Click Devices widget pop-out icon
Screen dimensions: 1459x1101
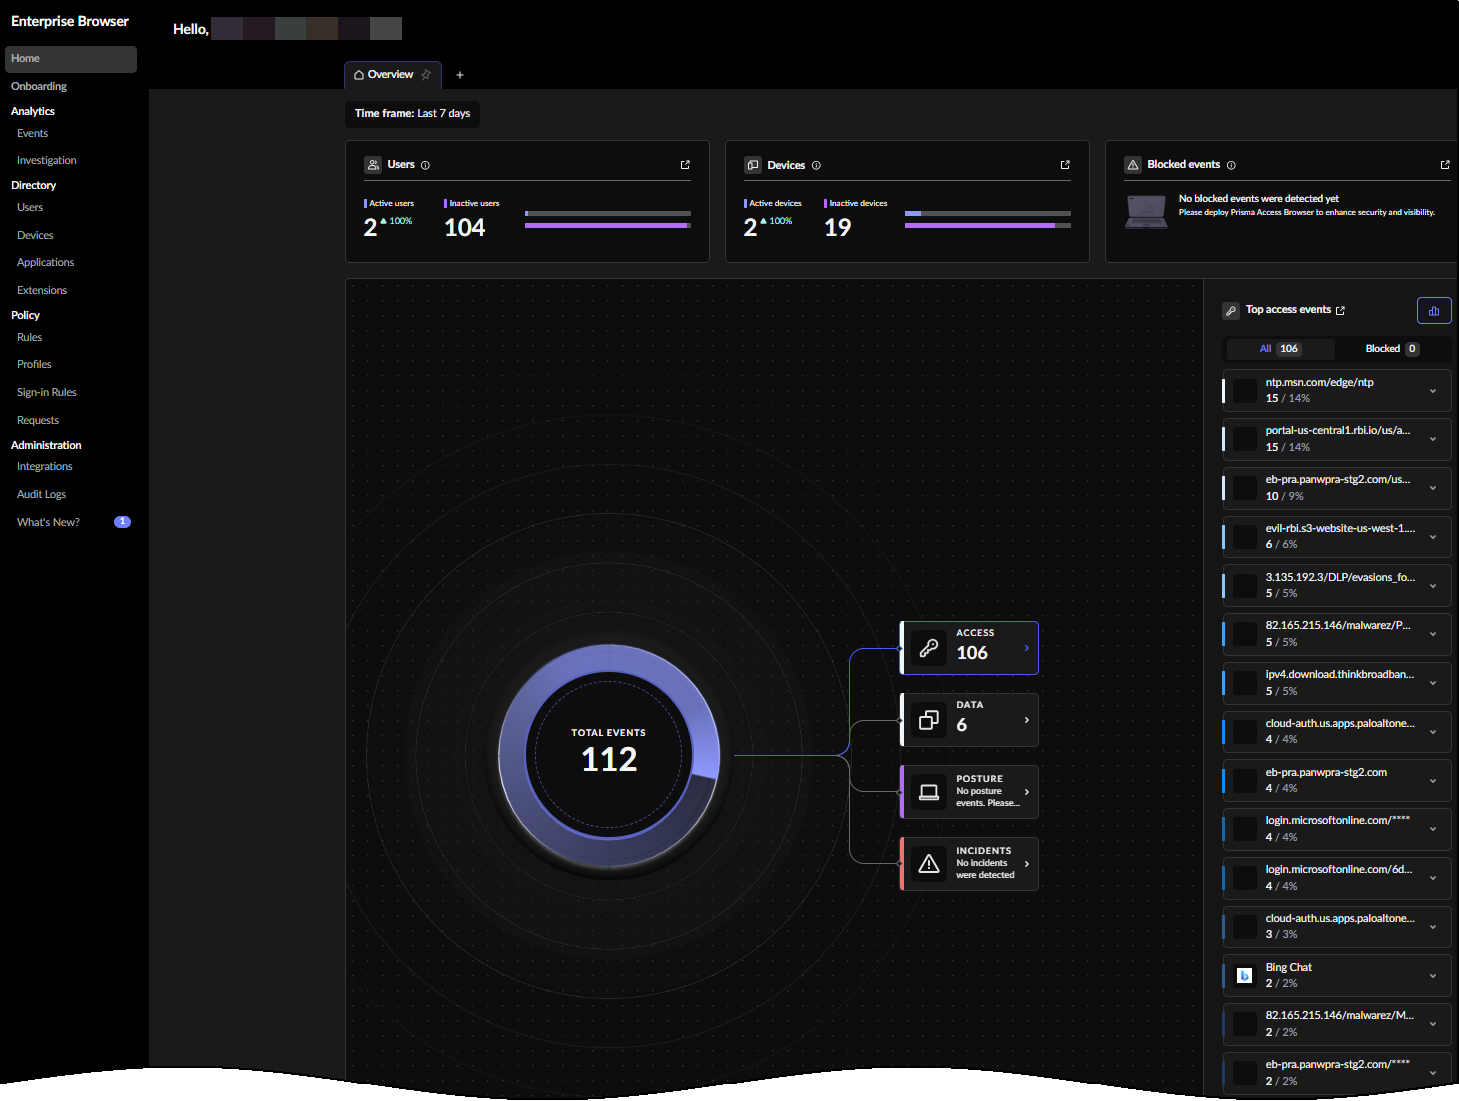click(1065, 165)
